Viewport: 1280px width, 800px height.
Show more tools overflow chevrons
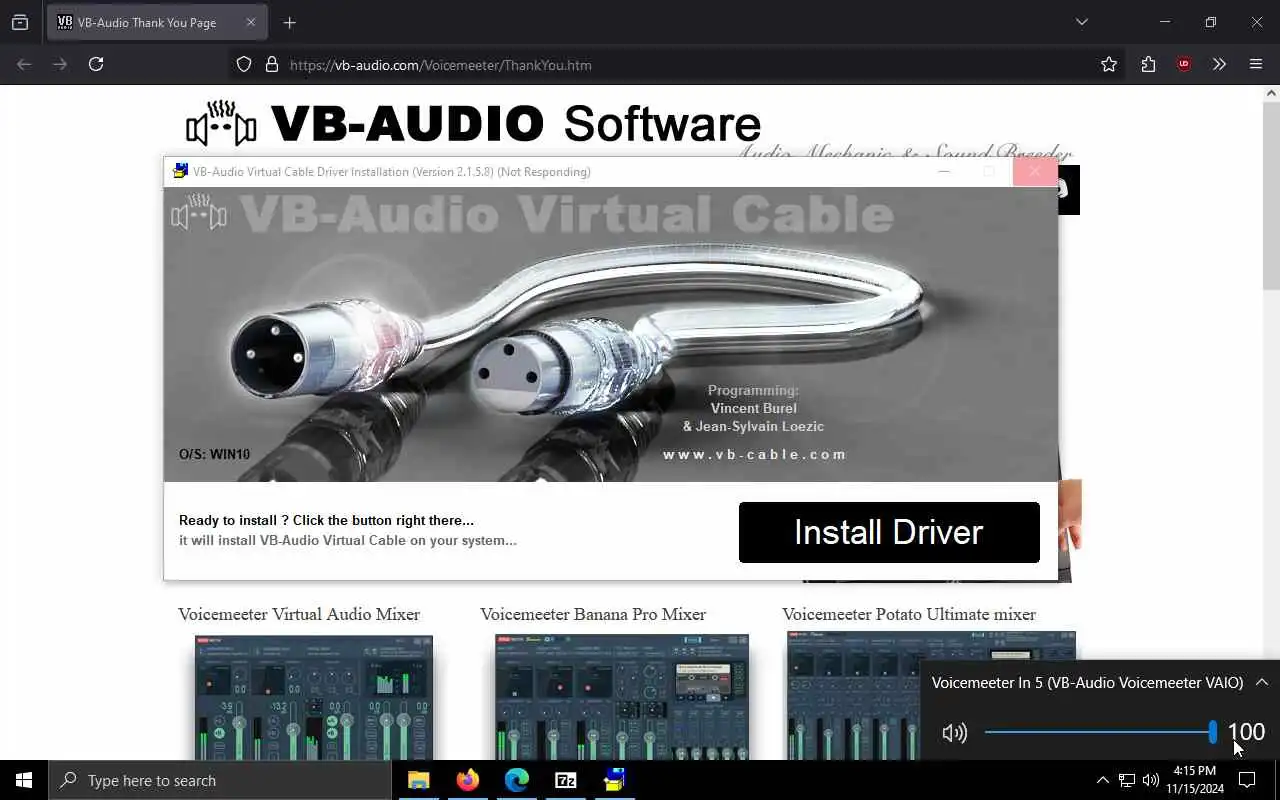point(1219,64)
